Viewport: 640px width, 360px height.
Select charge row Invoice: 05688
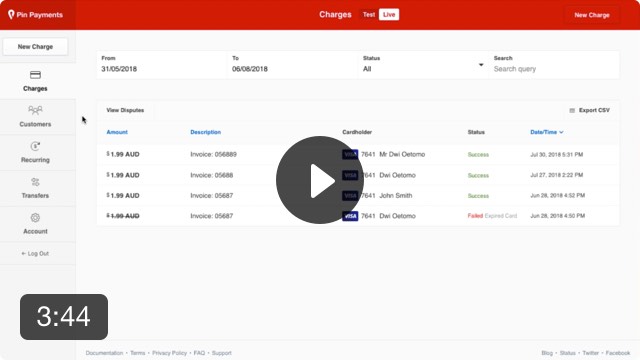[358, 175]
